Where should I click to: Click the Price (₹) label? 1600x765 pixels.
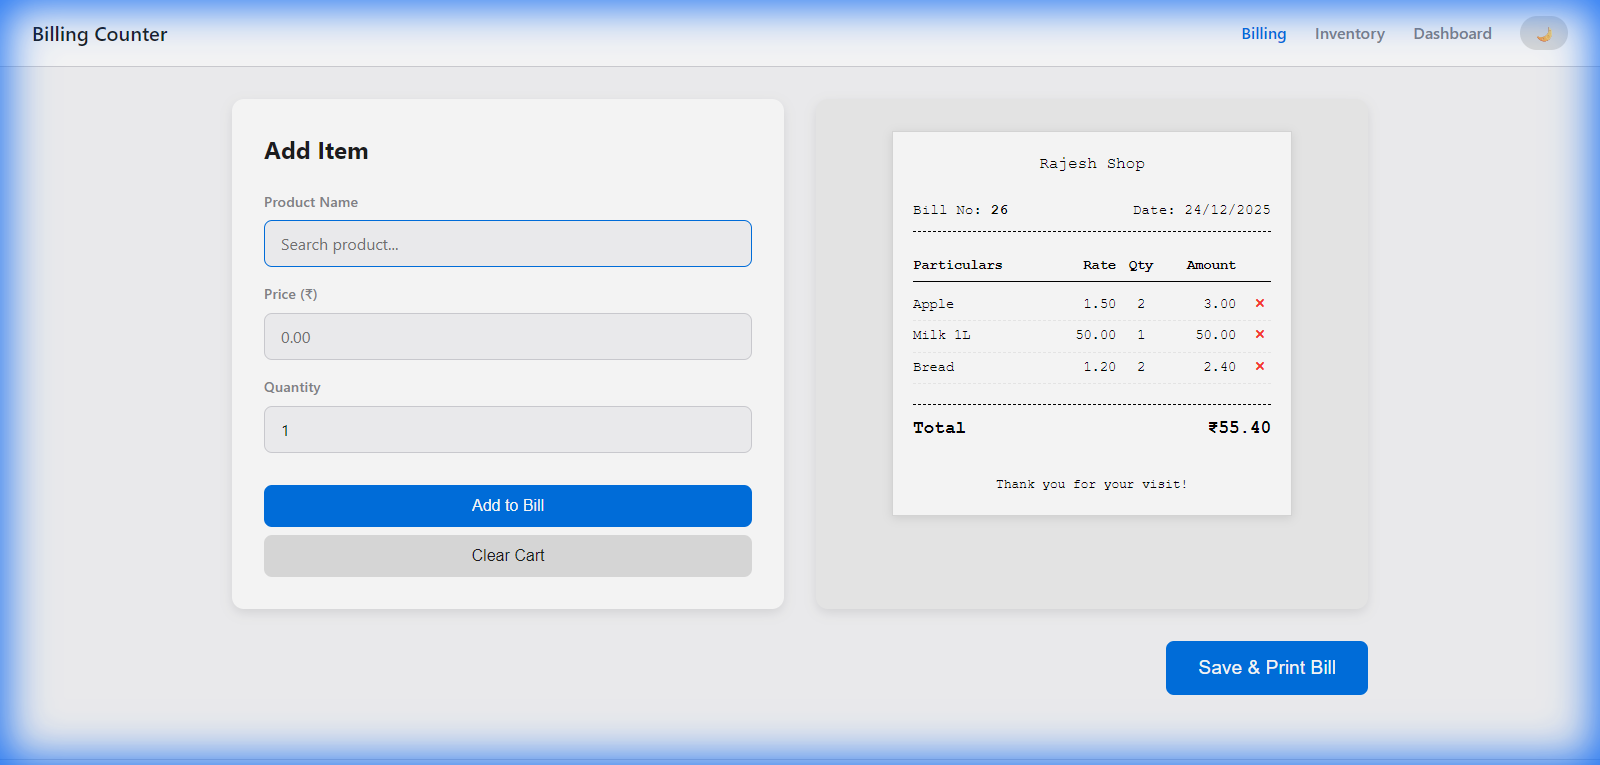tap(291, 294)
